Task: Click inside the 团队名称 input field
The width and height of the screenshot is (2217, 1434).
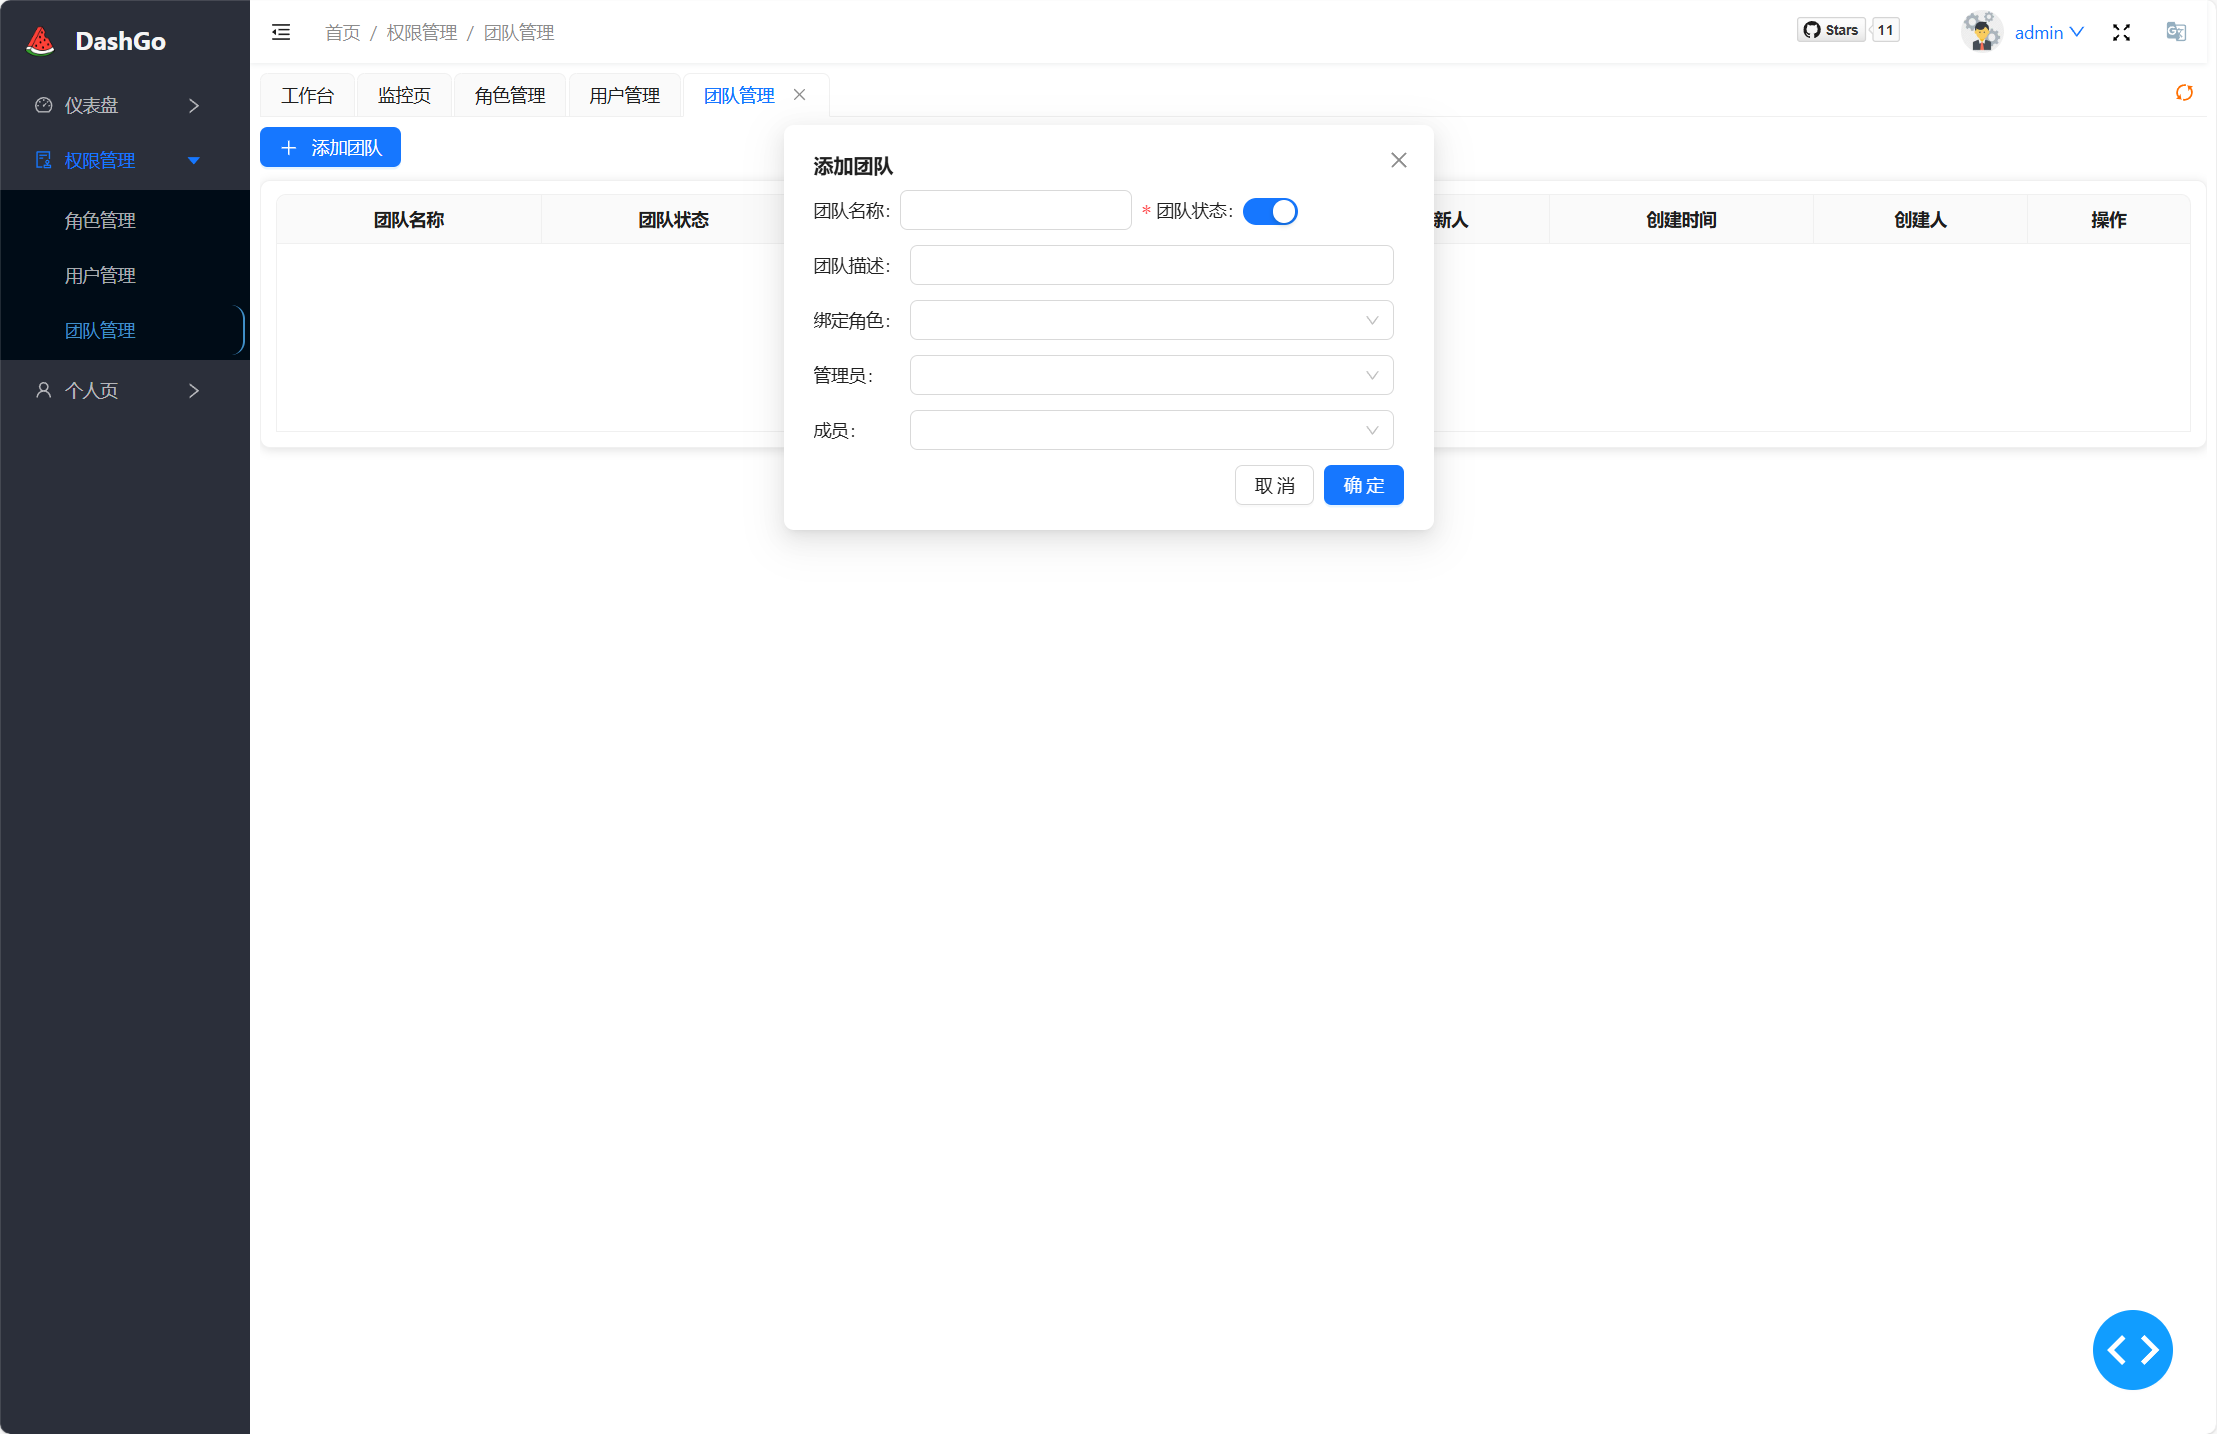Action: (x=1015, y=210)
